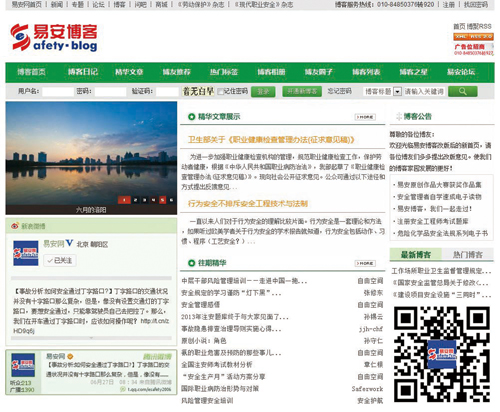Open article 行为安全不排斥安全工程技术与法制

(248, 203)
